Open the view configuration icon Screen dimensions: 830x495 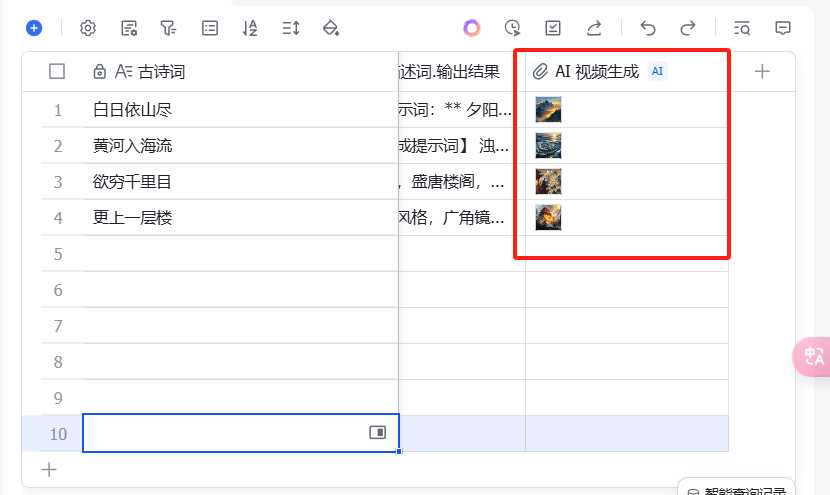point(129,28)
